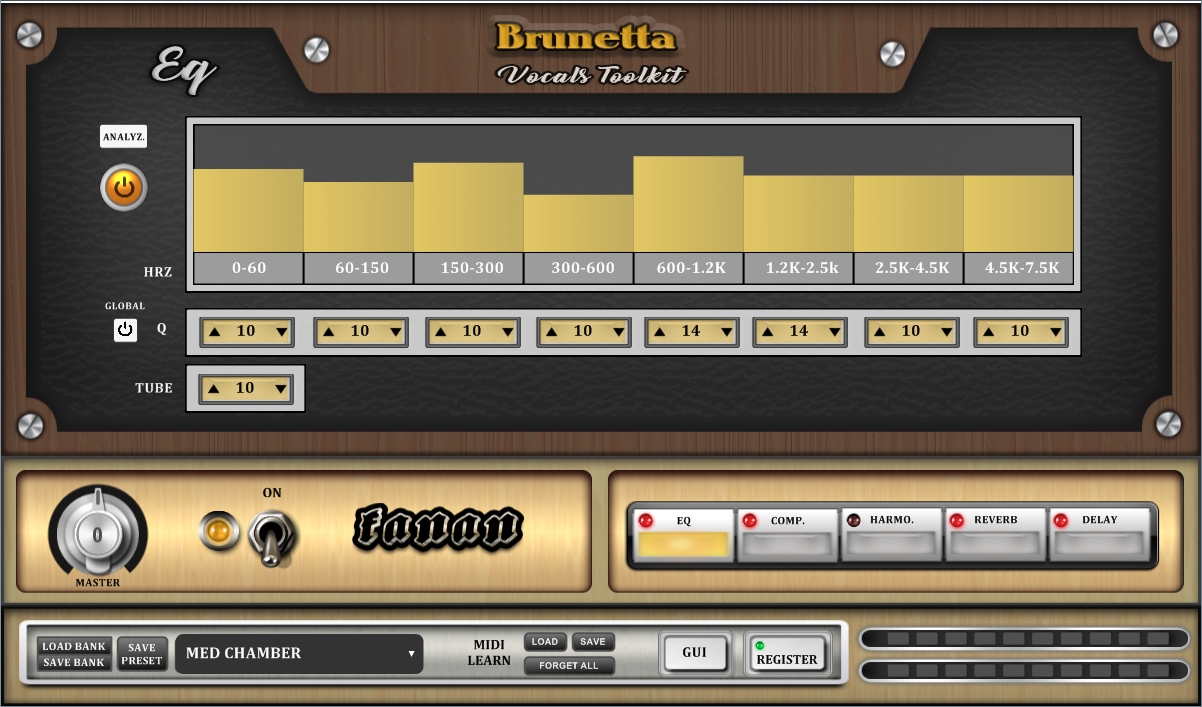The image size is (1202, 707).
Task: Turn the MASTER knob
Action: coord(97,531)
